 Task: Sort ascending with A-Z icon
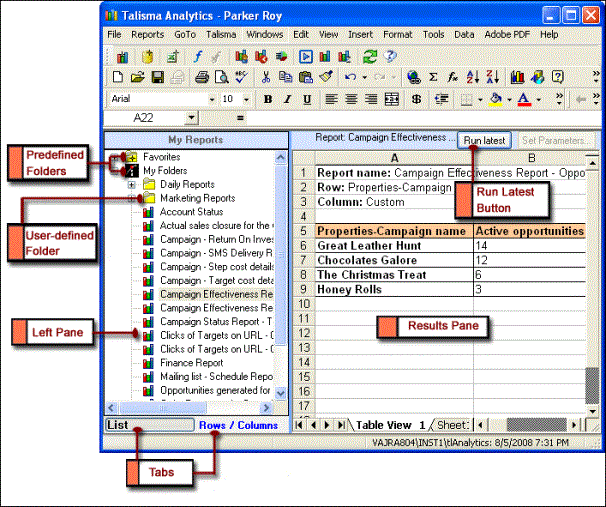[473, 77]
